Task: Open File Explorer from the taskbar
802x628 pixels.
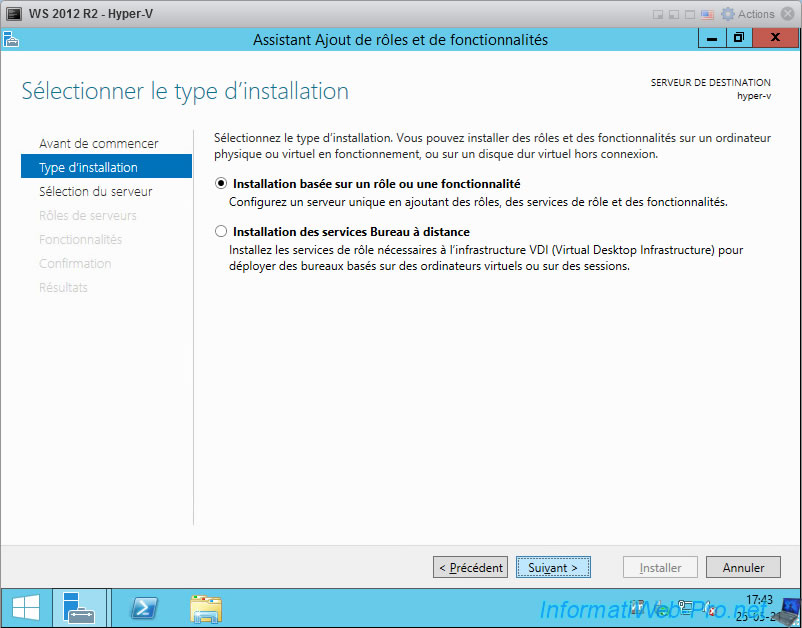Action: coord(206,609)
